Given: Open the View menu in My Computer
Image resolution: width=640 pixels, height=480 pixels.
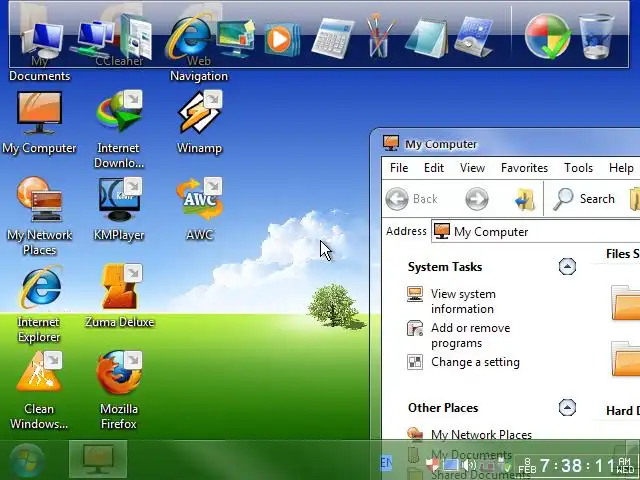Looking at the screenshot, I should 472,168.
